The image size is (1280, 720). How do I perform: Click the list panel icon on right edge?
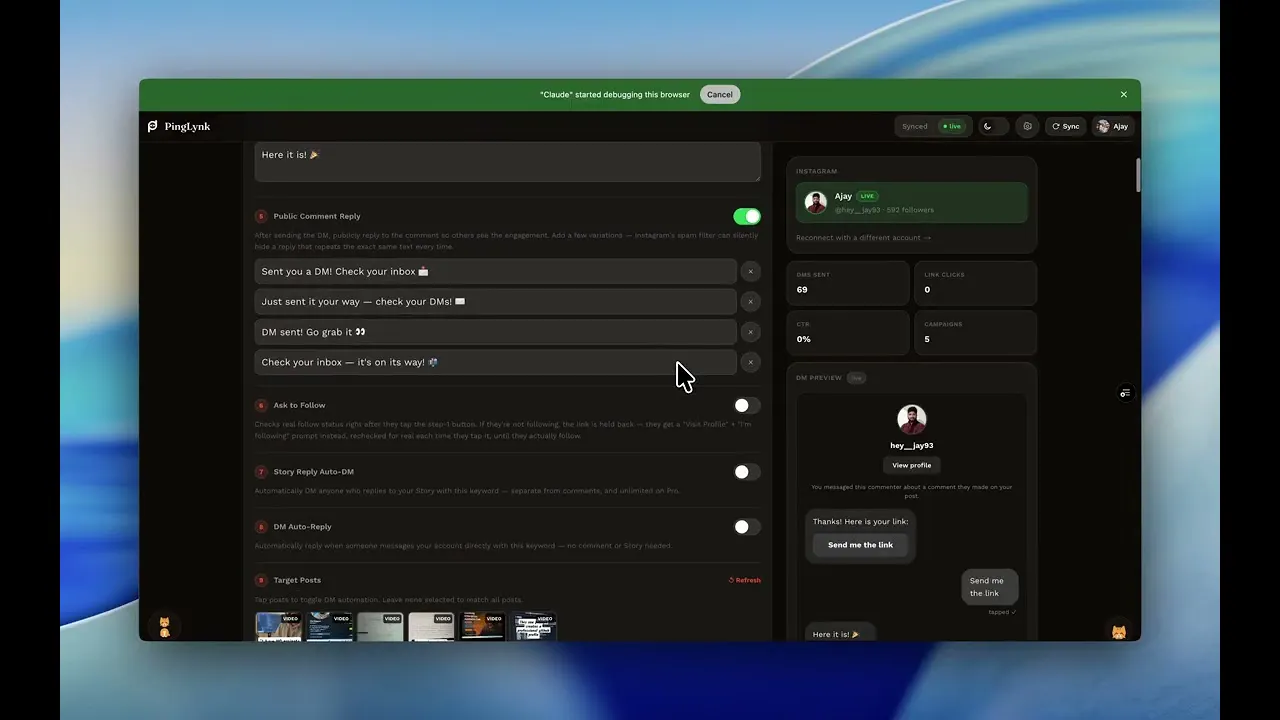point(1125,393)
